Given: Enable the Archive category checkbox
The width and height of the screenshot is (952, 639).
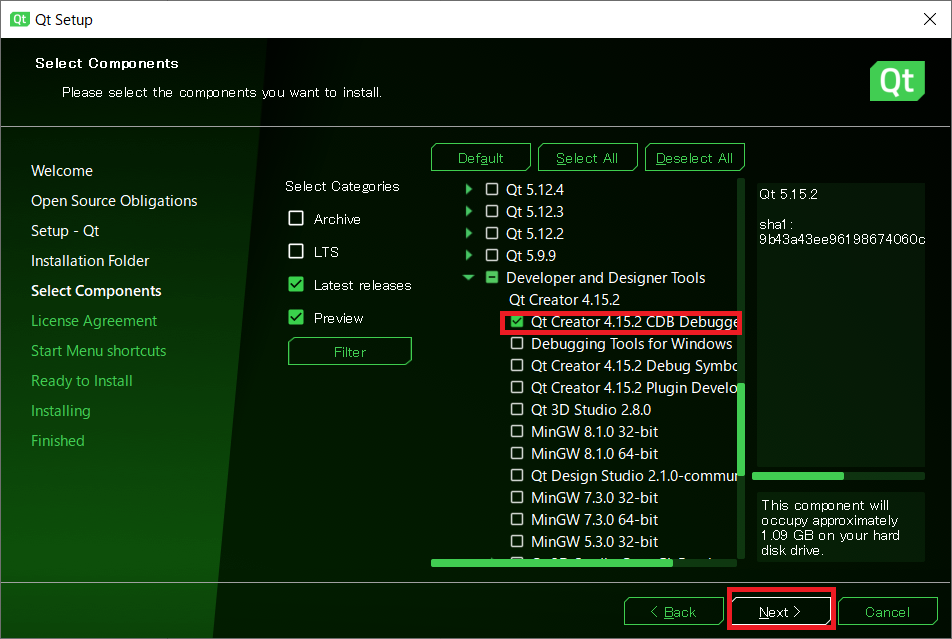Looking at the screenshot, I should (296, 218).
